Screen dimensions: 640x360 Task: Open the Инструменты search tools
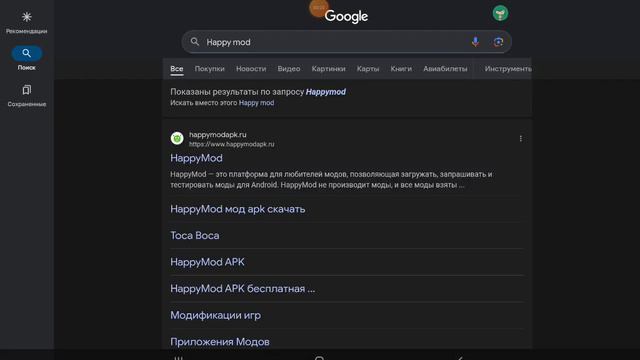tap(508, 69)
